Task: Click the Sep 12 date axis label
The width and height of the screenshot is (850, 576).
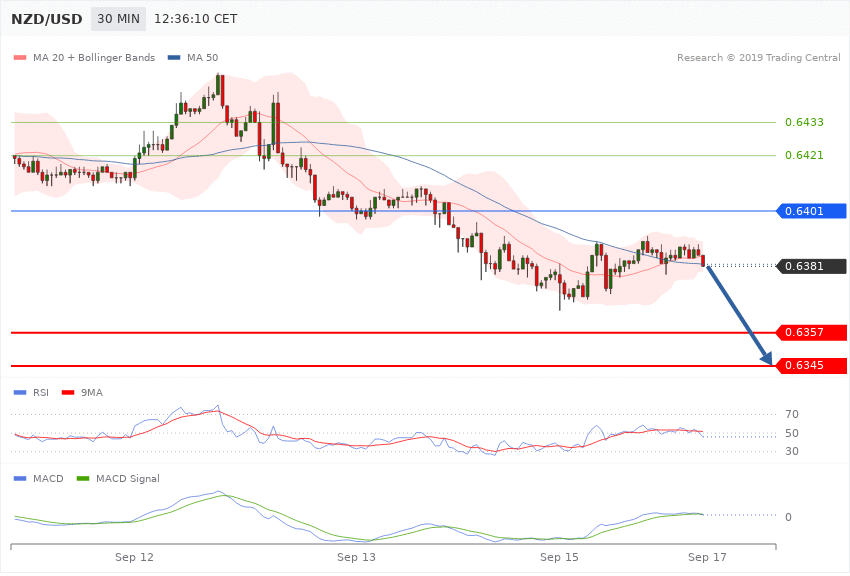Action: [134, 557]
